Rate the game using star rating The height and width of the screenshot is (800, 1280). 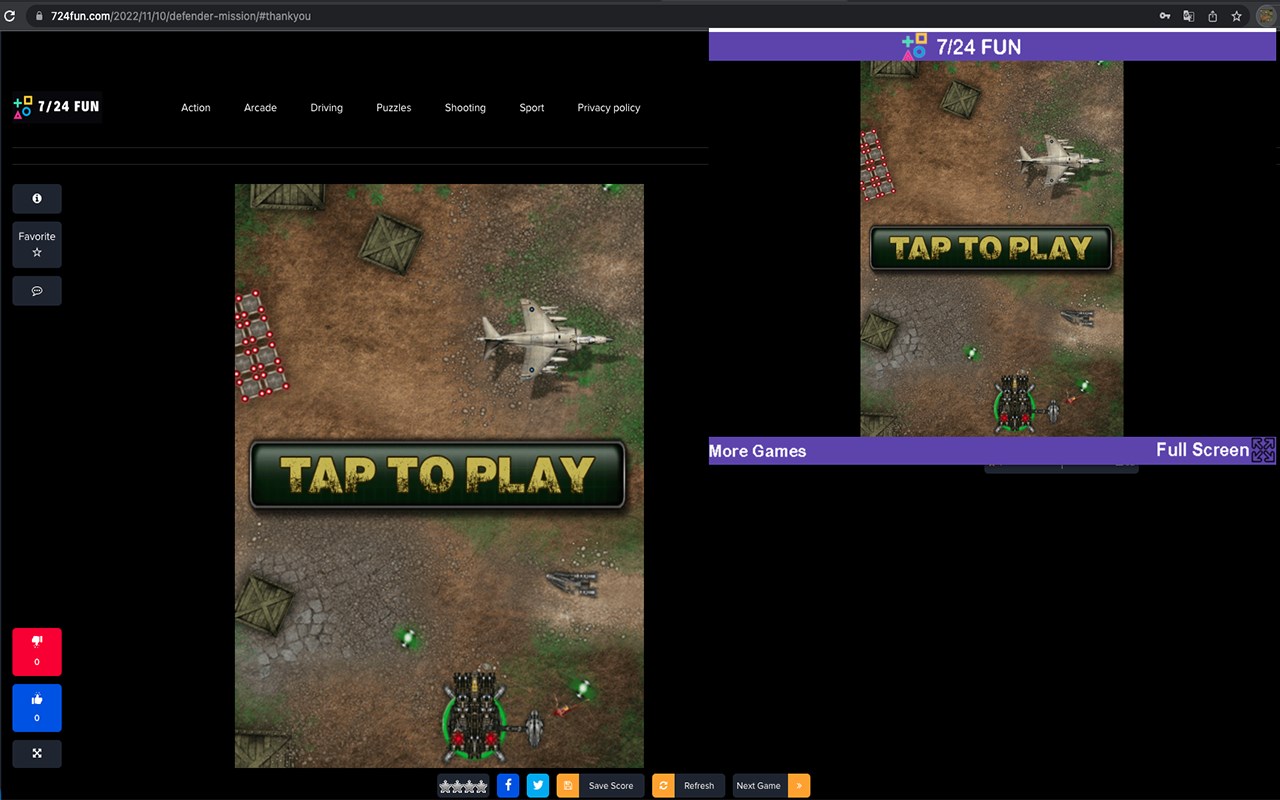463,786
